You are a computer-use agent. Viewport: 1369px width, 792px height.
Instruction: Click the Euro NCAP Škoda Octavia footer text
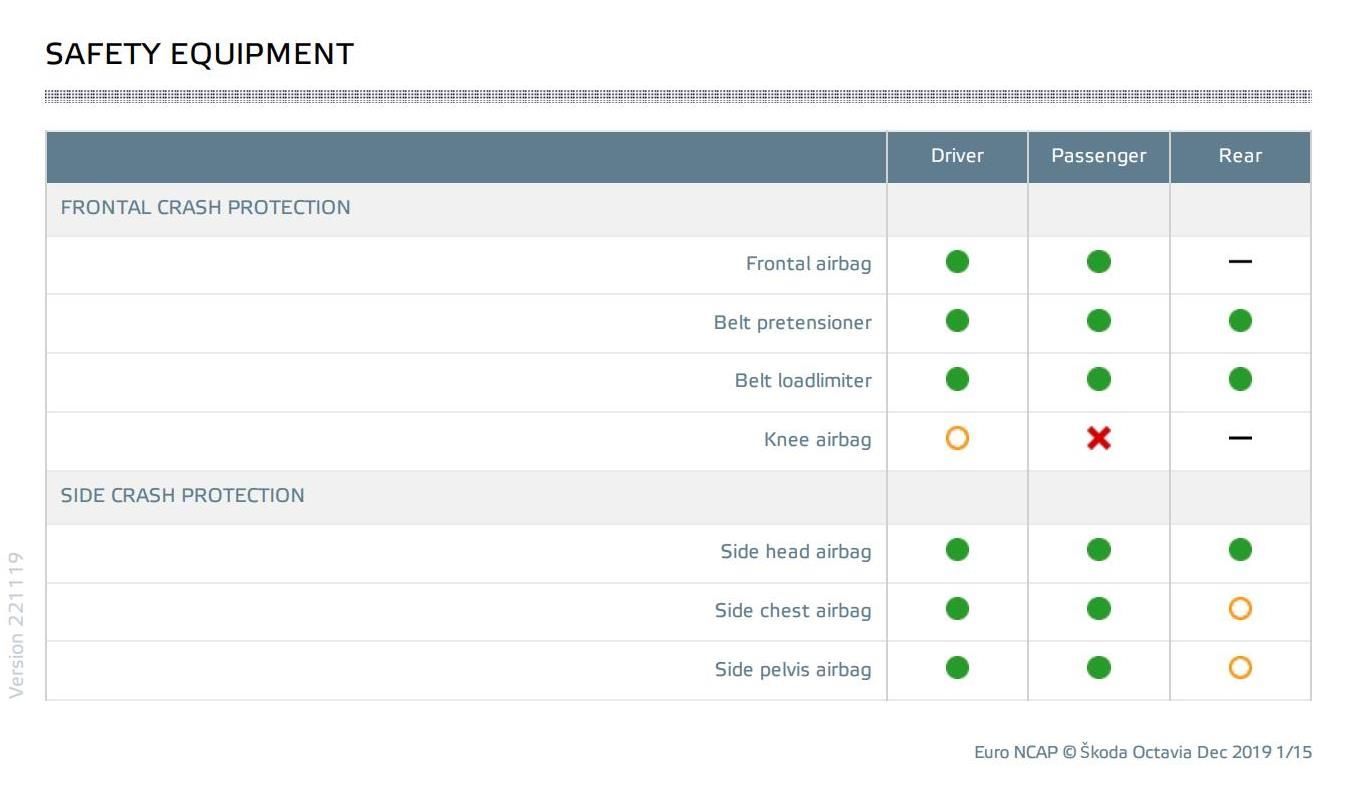tap(1143, 752)
